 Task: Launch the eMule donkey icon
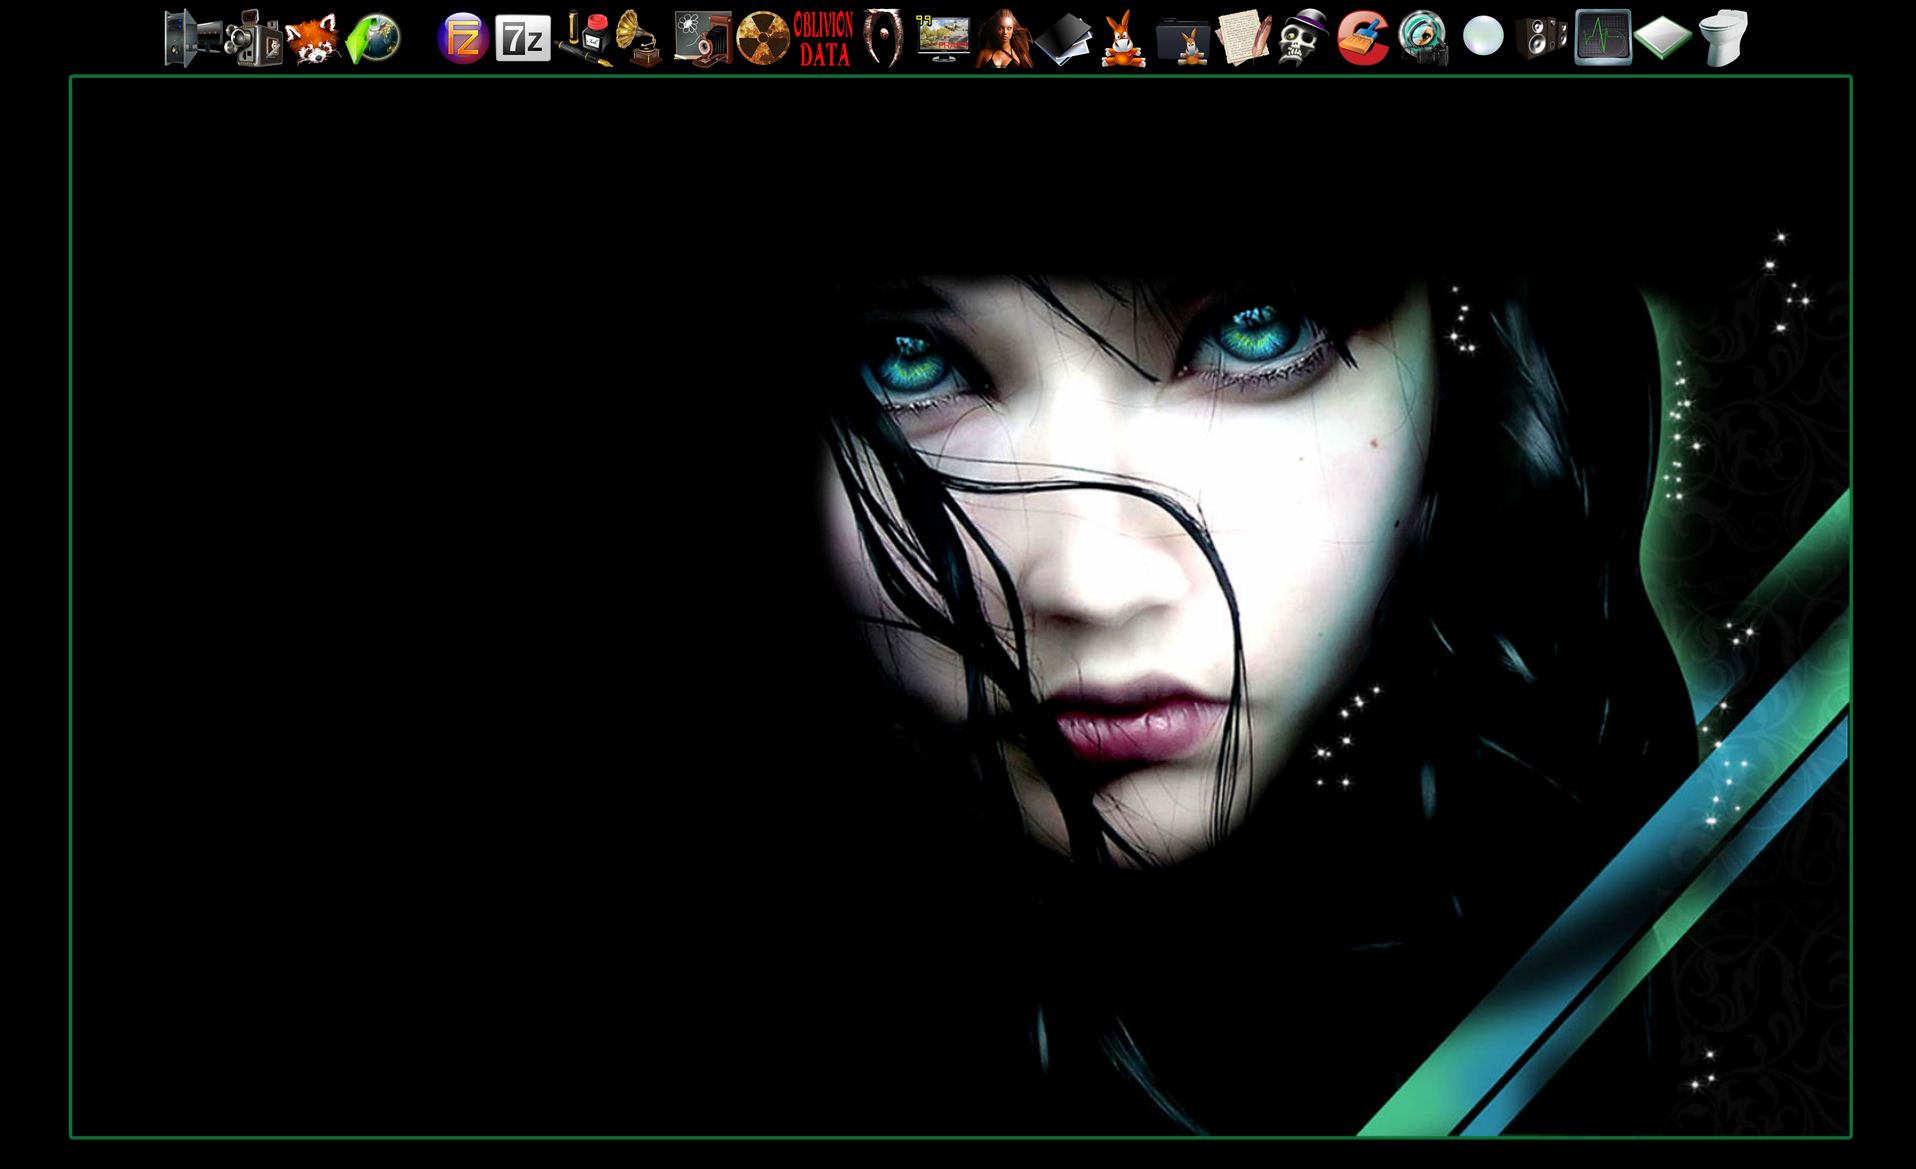(1123, 39)
